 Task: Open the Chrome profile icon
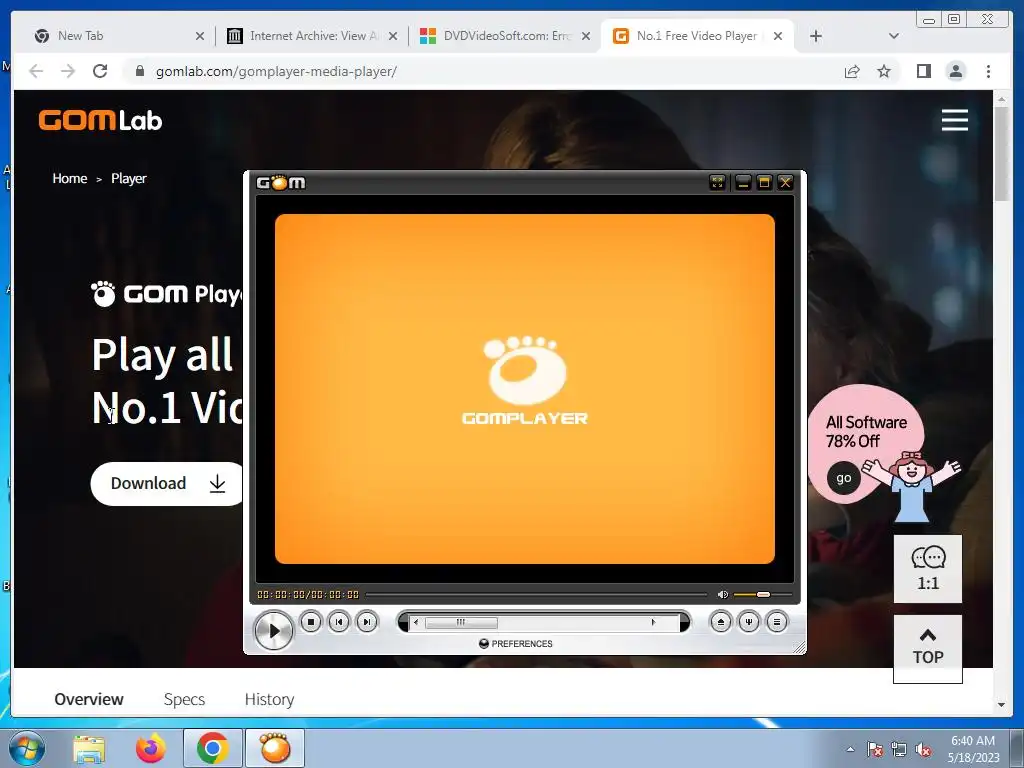955,71
